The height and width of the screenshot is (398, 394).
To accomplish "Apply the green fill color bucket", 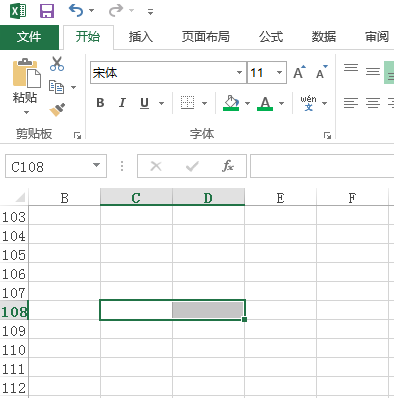I will tap(231, 103).
